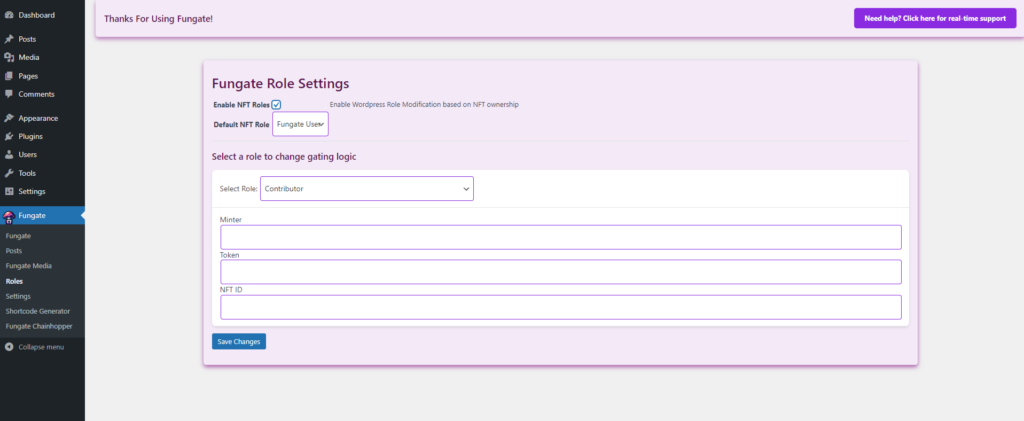Click the Comments bubble icon
The height and width of the screenshot is (421, 1024).
9,94
